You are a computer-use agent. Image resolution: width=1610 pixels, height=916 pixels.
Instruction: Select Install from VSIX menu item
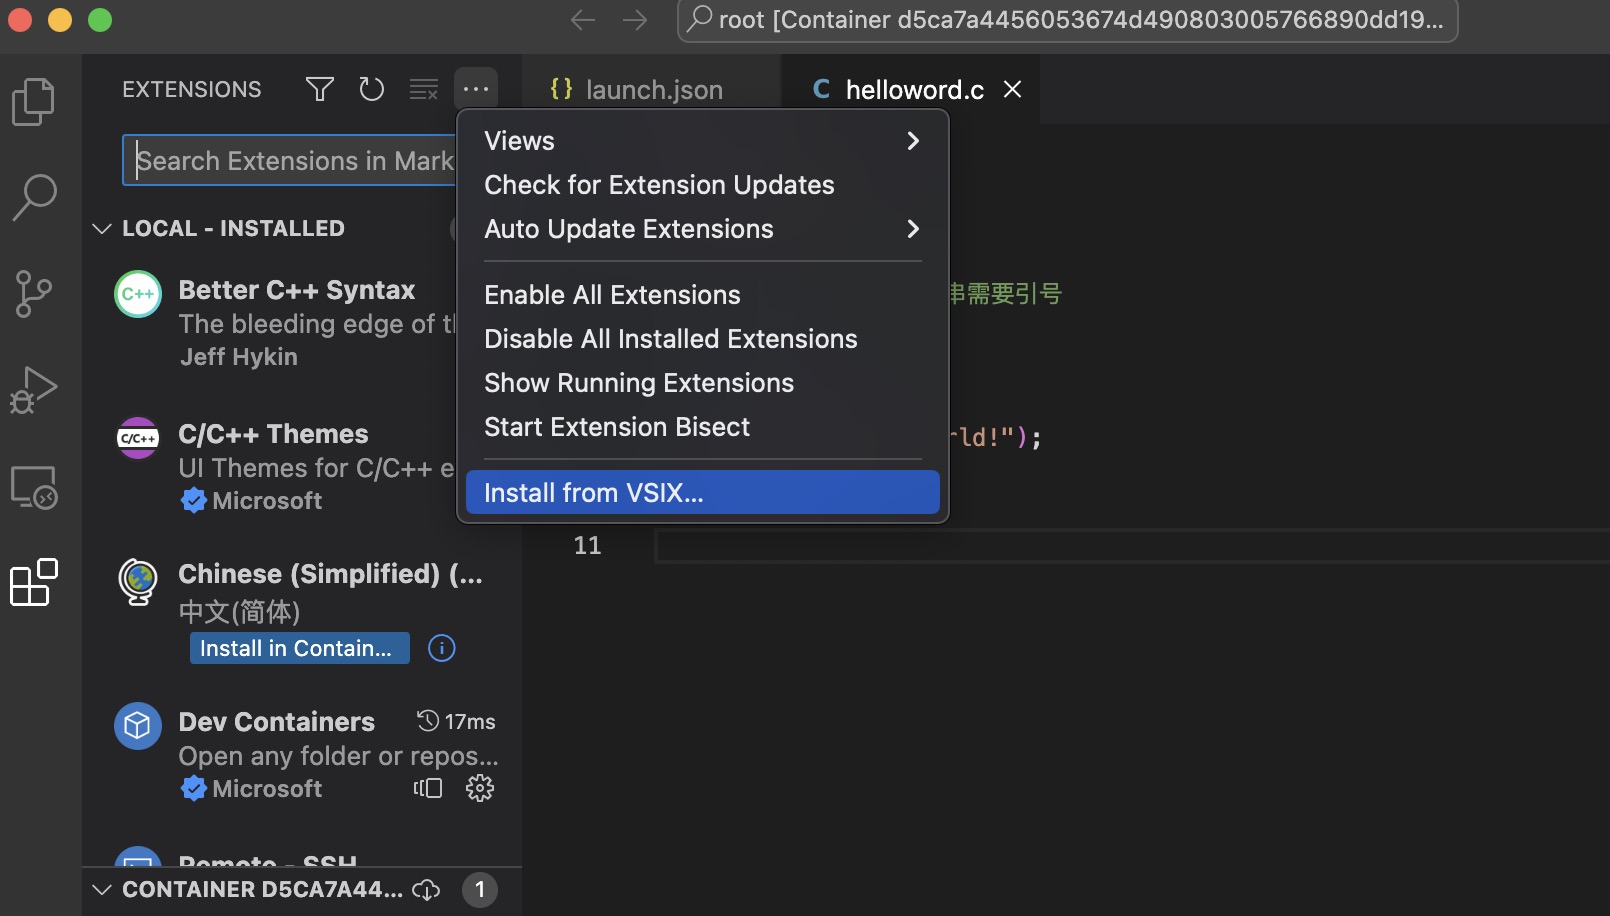click(x=702, y=493)
